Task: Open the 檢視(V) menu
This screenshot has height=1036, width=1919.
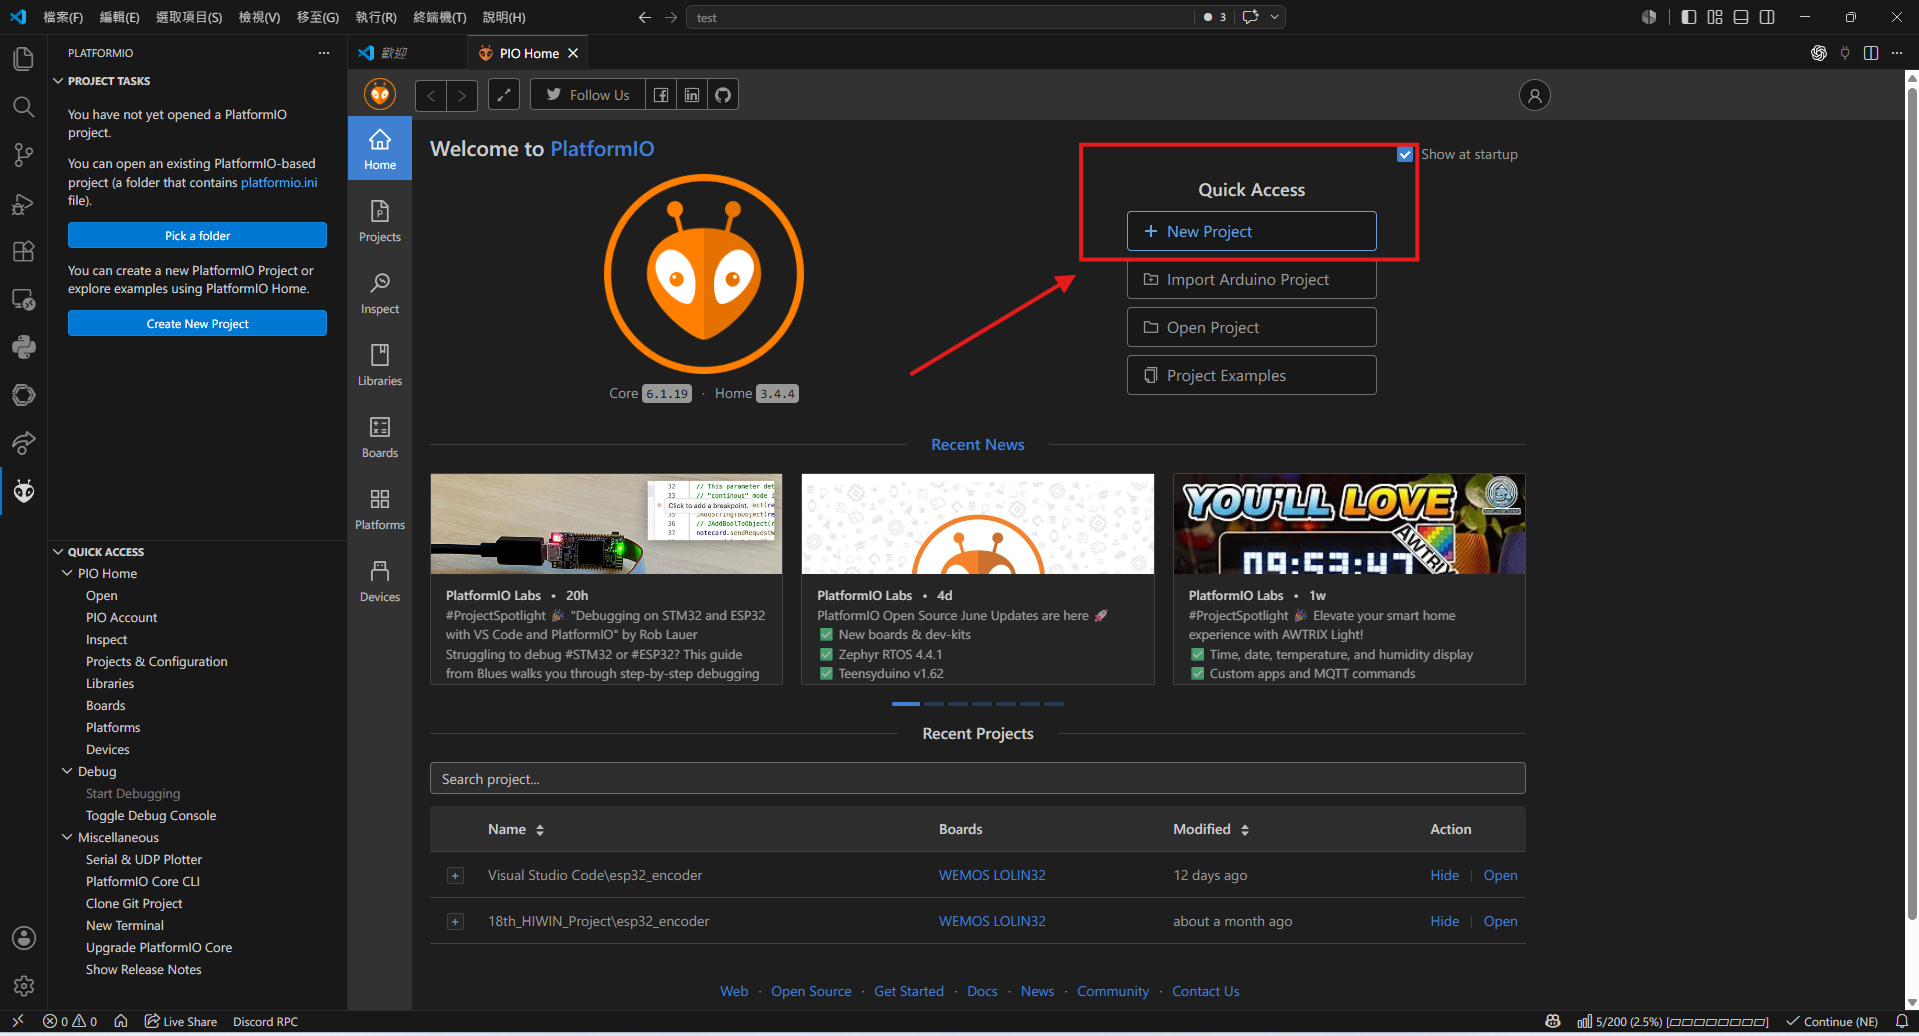Action: click(x=259, y=17)
